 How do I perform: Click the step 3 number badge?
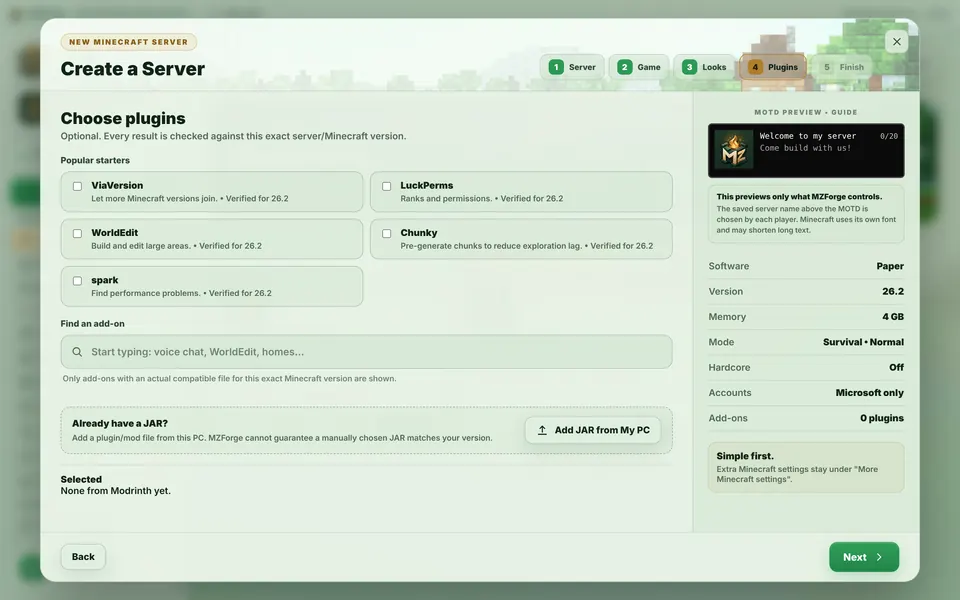coord(689,67)
